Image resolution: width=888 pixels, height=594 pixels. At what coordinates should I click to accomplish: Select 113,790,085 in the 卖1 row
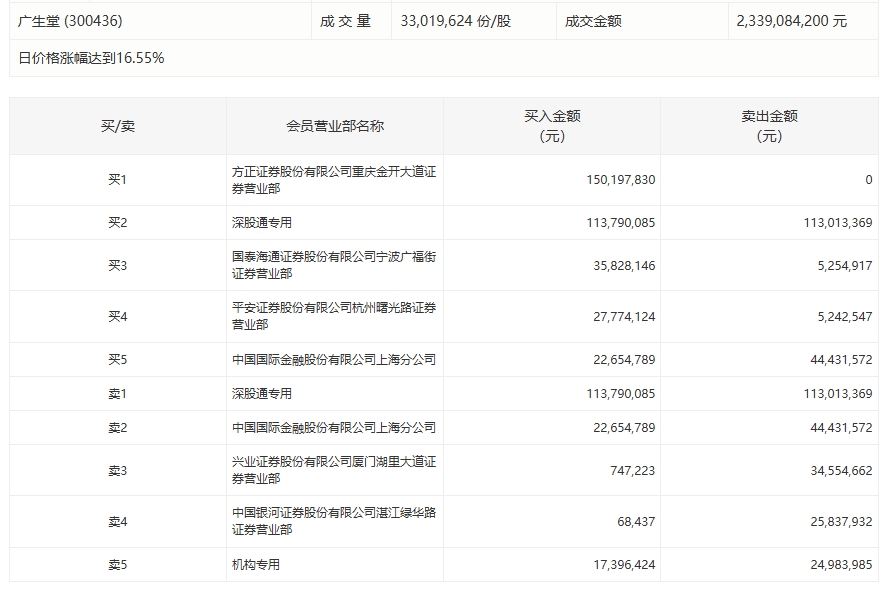click(621, 394)
